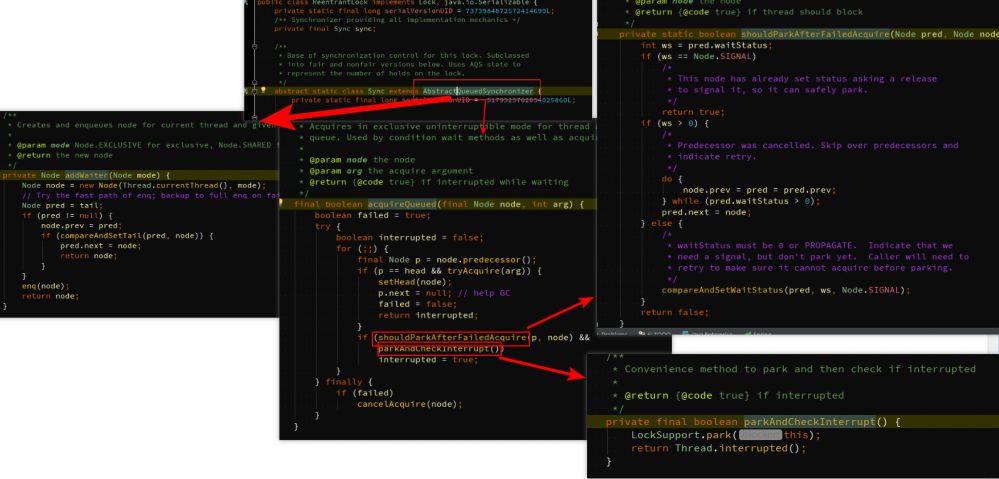Click 'node.prev = pred = pred.prev;'
The image size is (999, 479).
tap(759, 190)
